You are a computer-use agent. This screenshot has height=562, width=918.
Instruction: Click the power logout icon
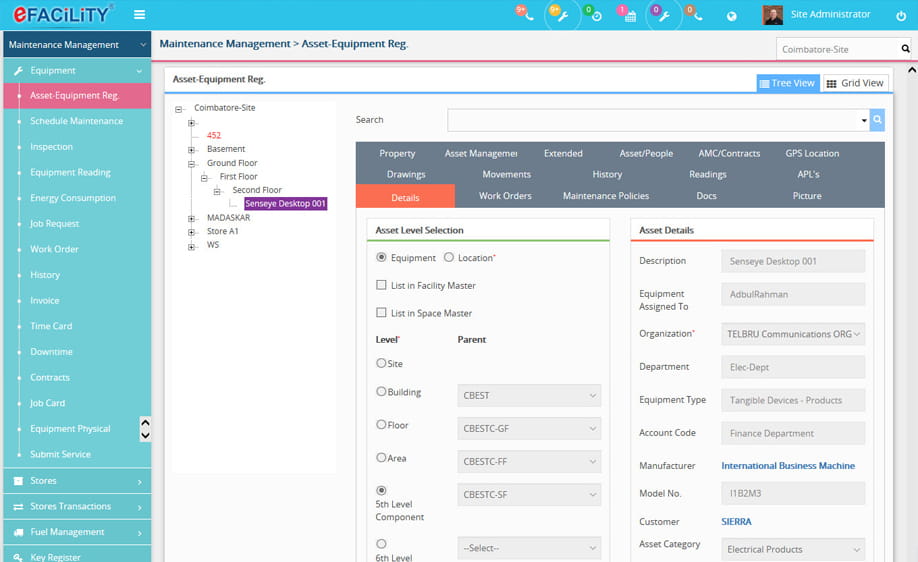click(x=890, y=15)
